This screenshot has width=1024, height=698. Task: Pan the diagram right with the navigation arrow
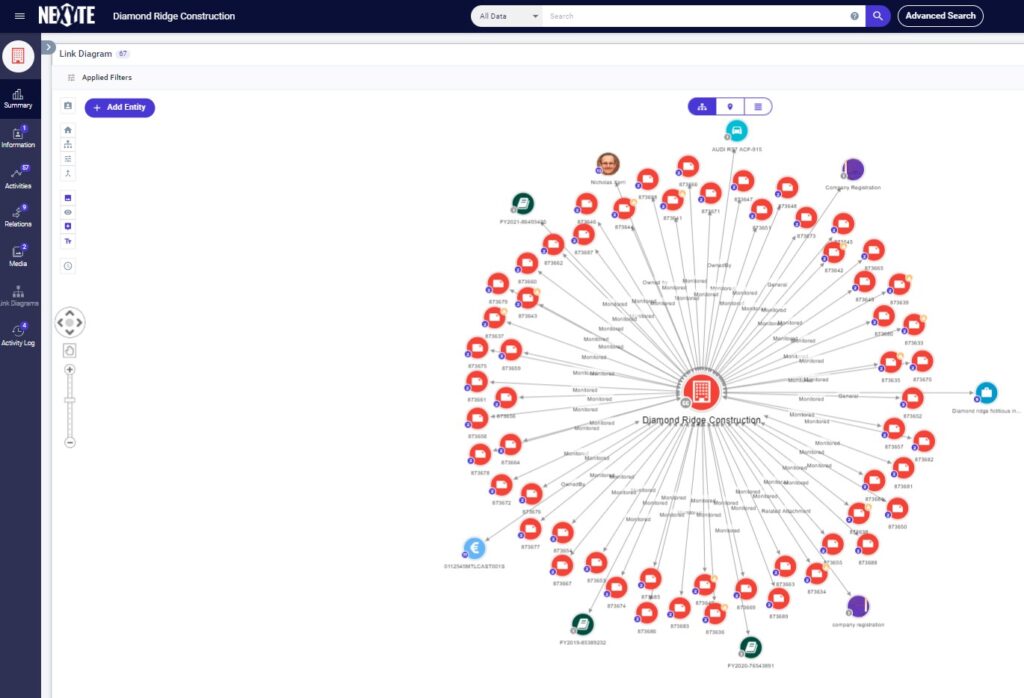coord(79,323)
